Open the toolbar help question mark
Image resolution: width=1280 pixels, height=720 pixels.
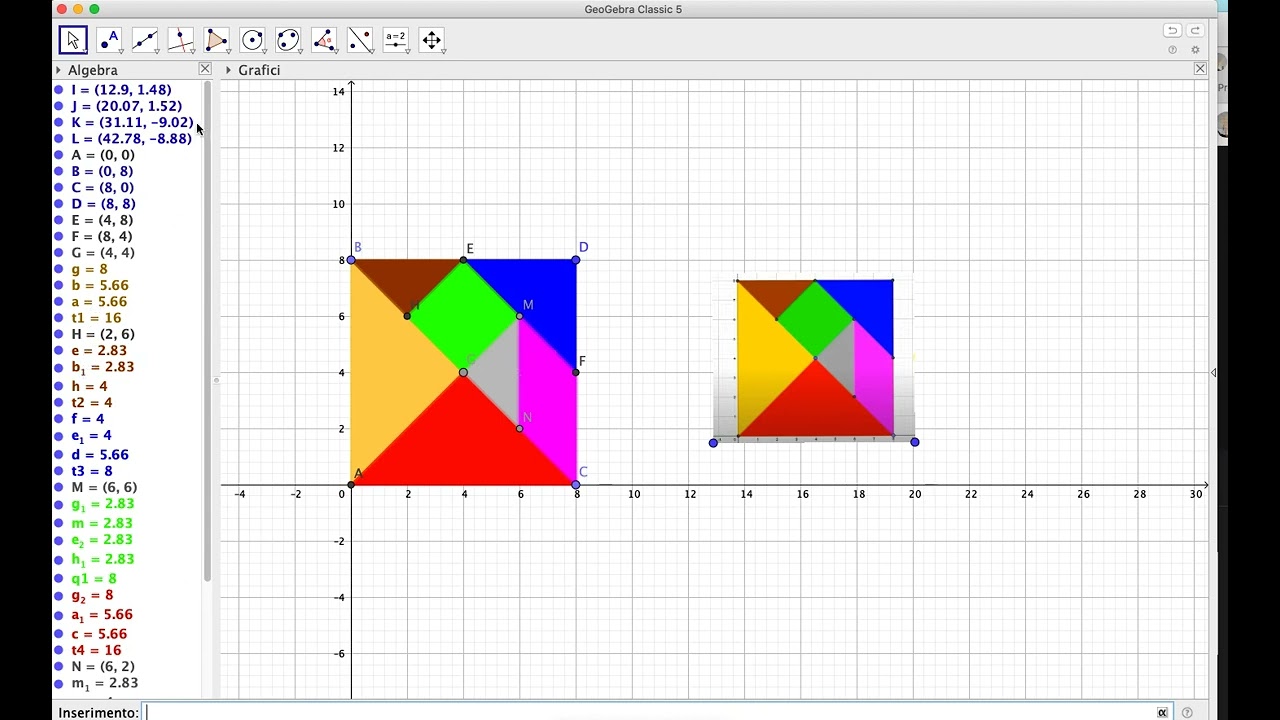click(1172, 50)
